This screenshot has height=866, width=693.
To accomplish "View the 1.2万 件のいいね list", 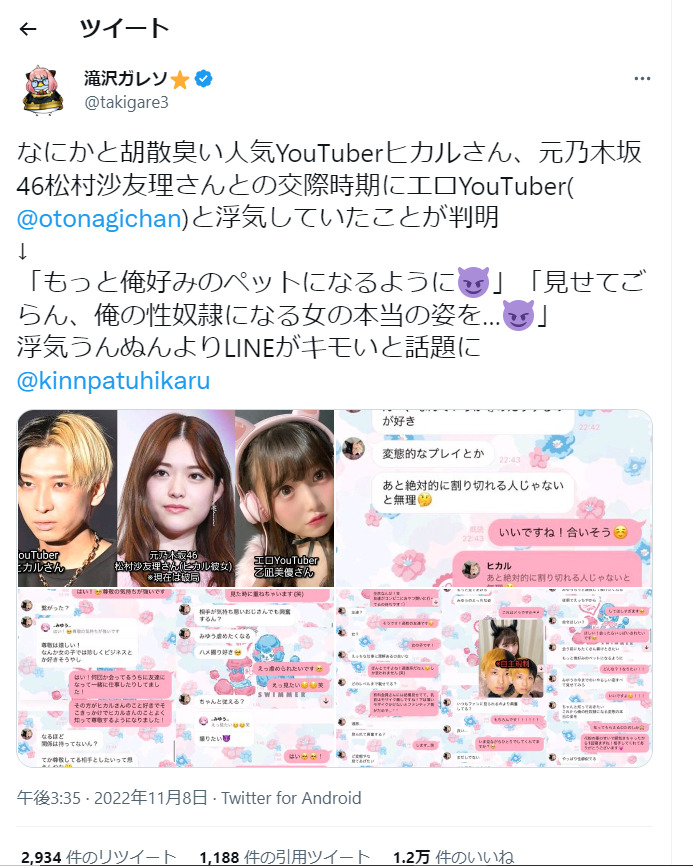I will [x=453, y=857].
